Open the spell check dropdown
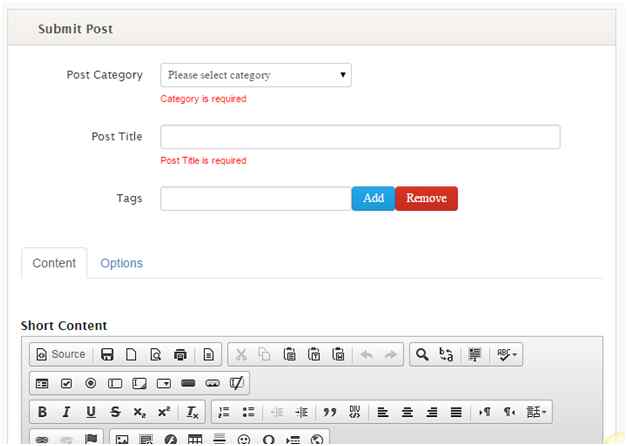Image resolution: width=627 pixels, height=446 pixels. 508,354
